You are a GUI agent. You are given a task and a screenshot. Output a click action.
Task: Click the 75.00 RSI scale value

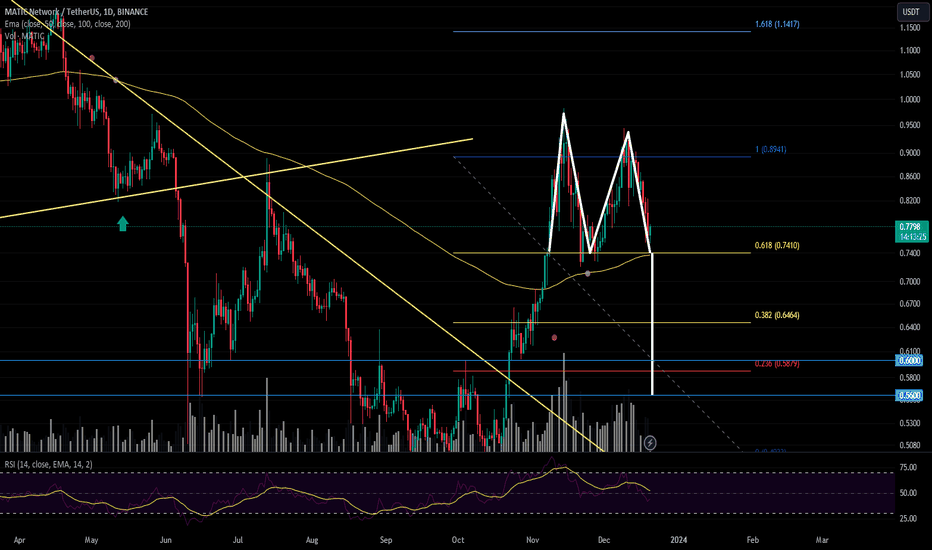908,467
